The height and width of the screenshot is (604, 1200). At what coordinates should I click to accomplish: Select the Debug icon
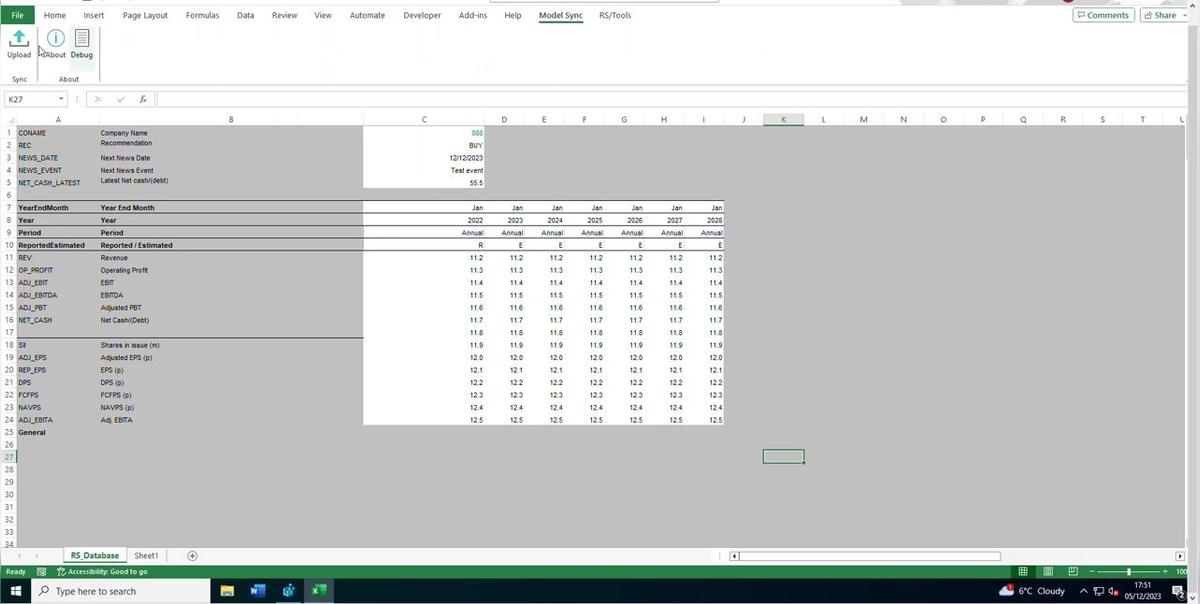(x=82, y=44)
